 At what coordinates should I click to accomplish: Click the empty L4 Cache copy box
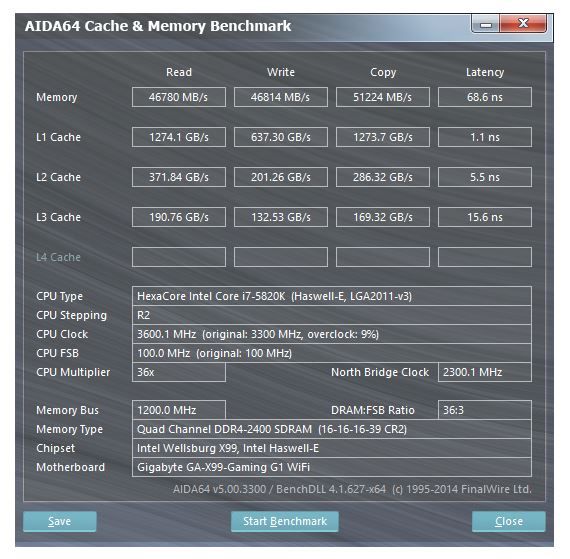[x=383, y=257]
